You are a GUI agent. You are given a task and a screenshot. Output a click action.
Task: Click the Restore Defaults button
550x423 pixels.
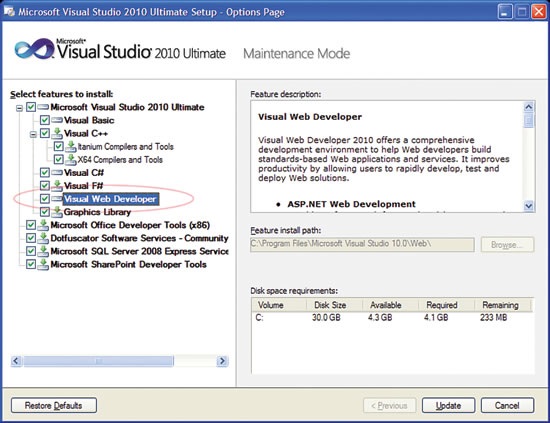coord(54,405)
